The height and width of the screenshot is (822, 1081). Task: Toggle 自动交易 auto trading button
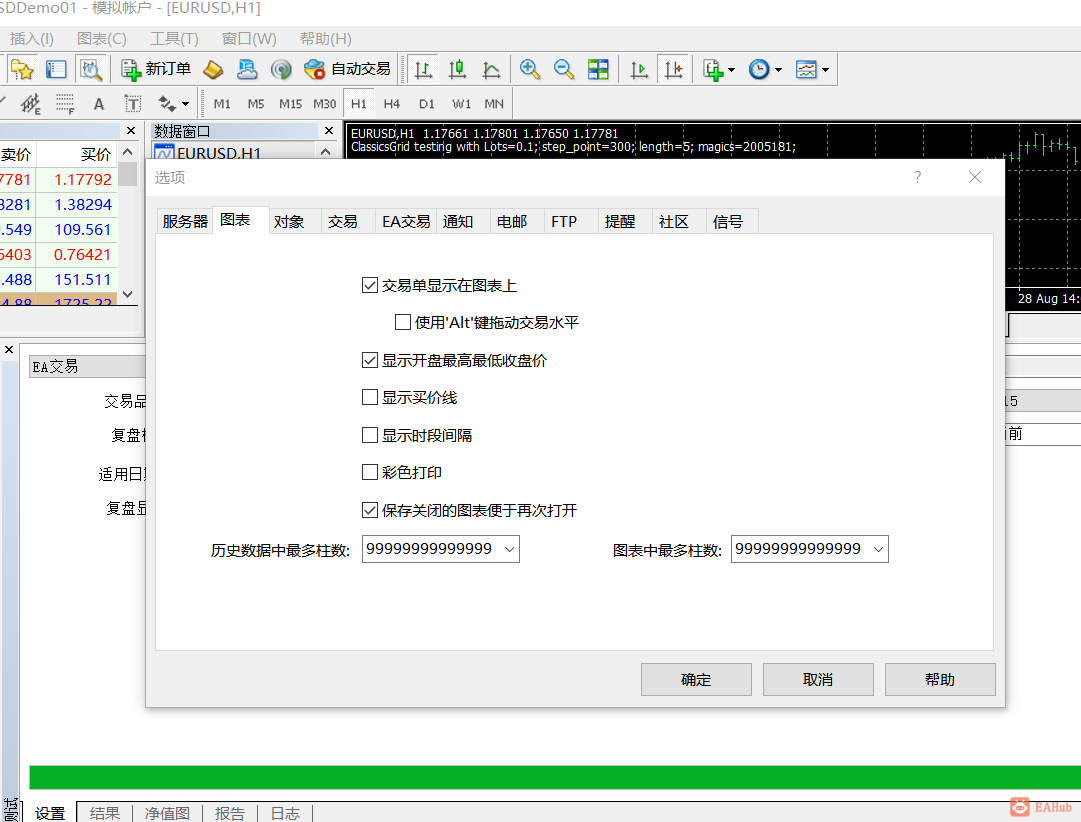pos(347,69)
